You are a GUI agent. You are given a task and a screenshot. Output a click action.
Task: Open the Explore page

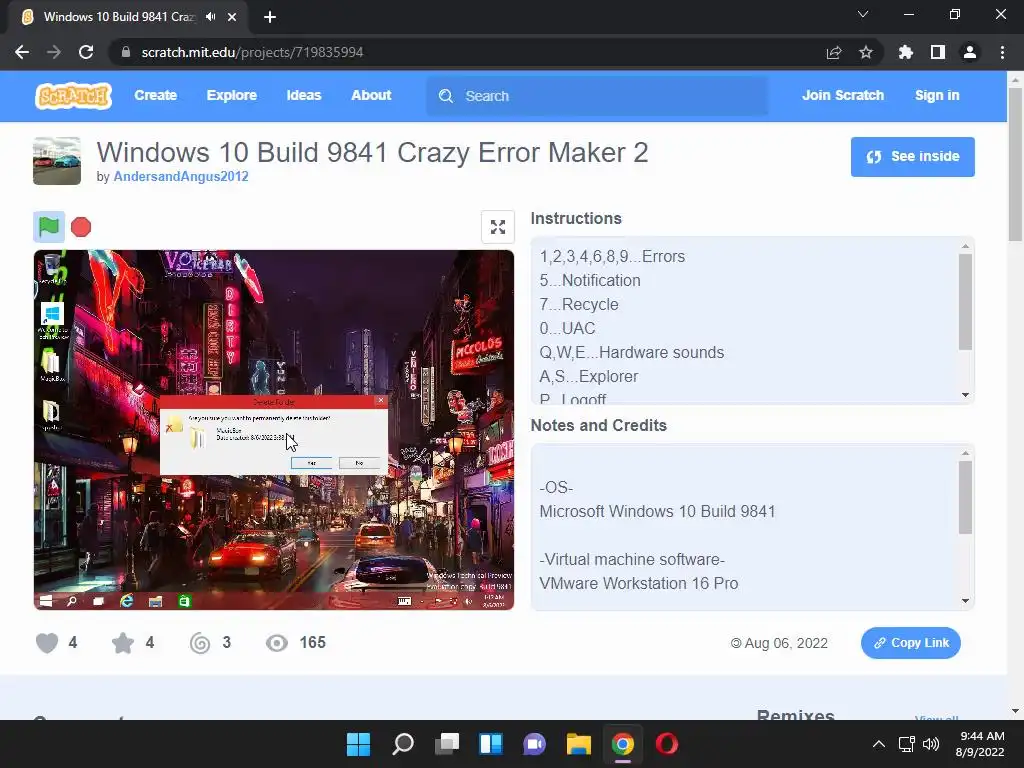232,95
